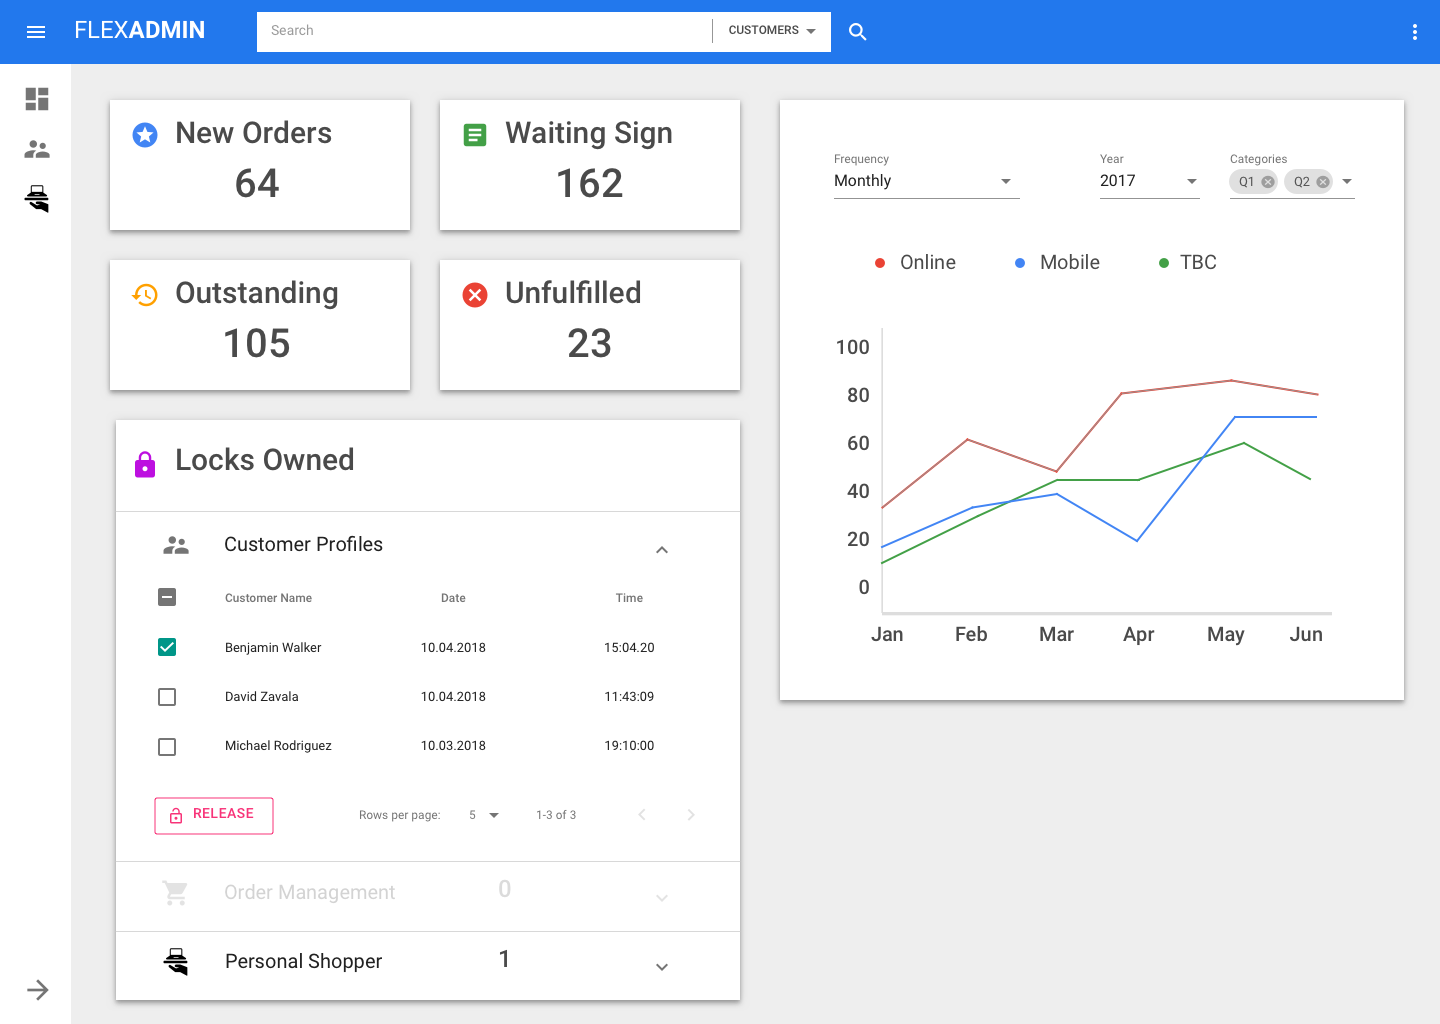1440x1024 pixels.
Task: Expand sidebar with the bottom arrow icon
Action: (x=37, y=990)
